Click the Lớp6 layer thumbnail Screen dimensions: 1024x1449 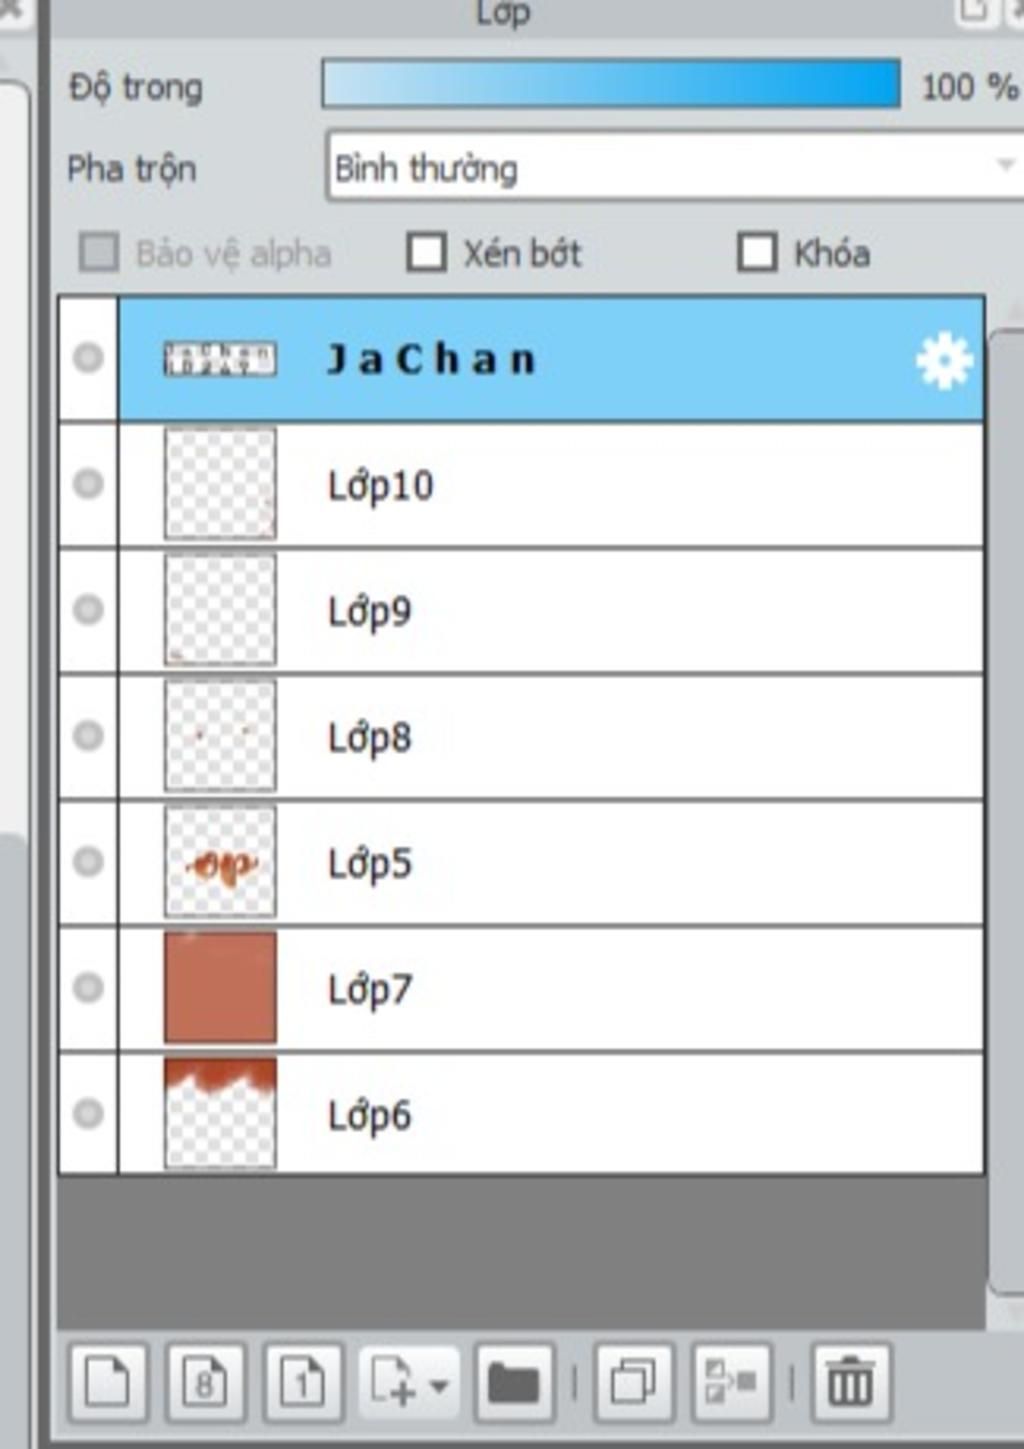220,1114
